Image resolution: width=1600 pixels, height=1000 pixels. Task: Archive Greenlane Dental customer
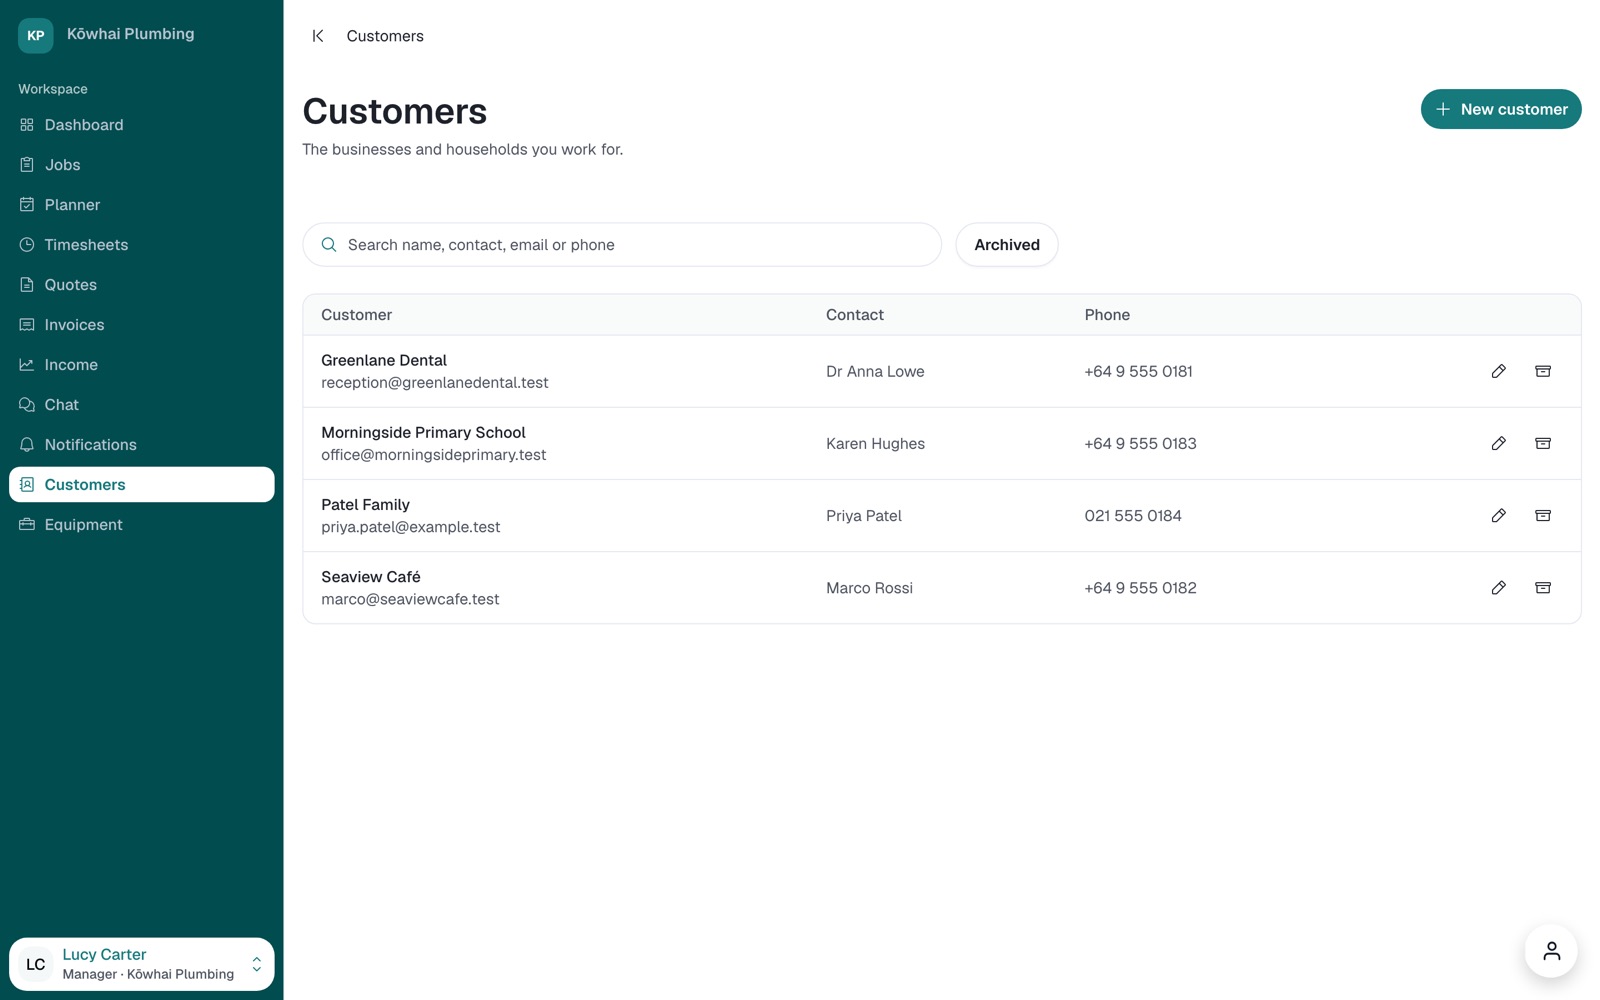click(1543, 371)
